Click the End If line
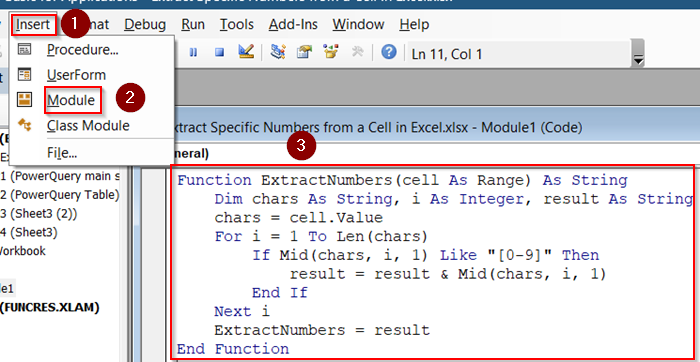The width and height of the screenshot is (700, 362). 280,293
